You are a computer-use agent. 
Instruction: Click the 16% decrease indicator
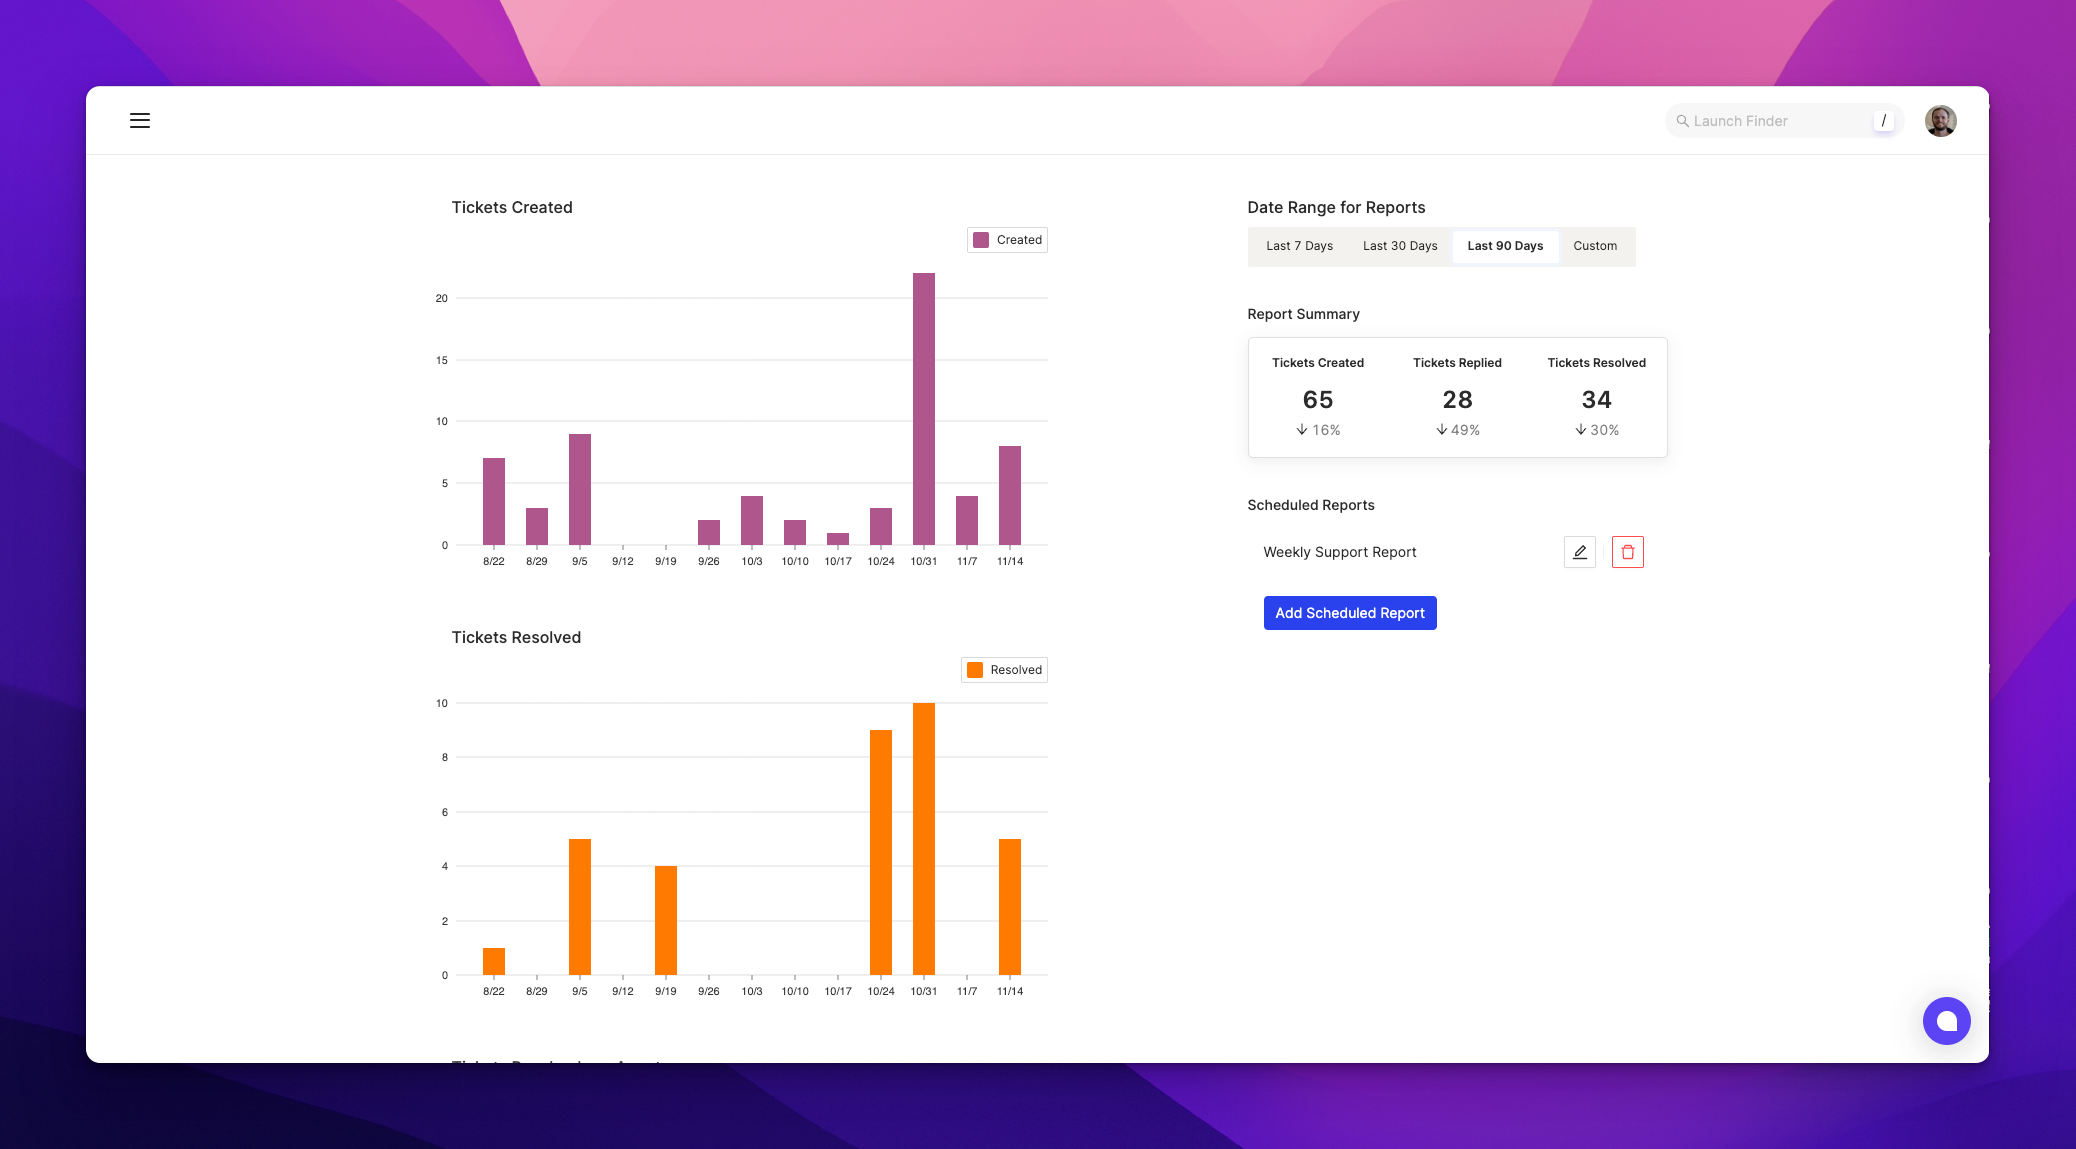click(x=1317, y=430)
